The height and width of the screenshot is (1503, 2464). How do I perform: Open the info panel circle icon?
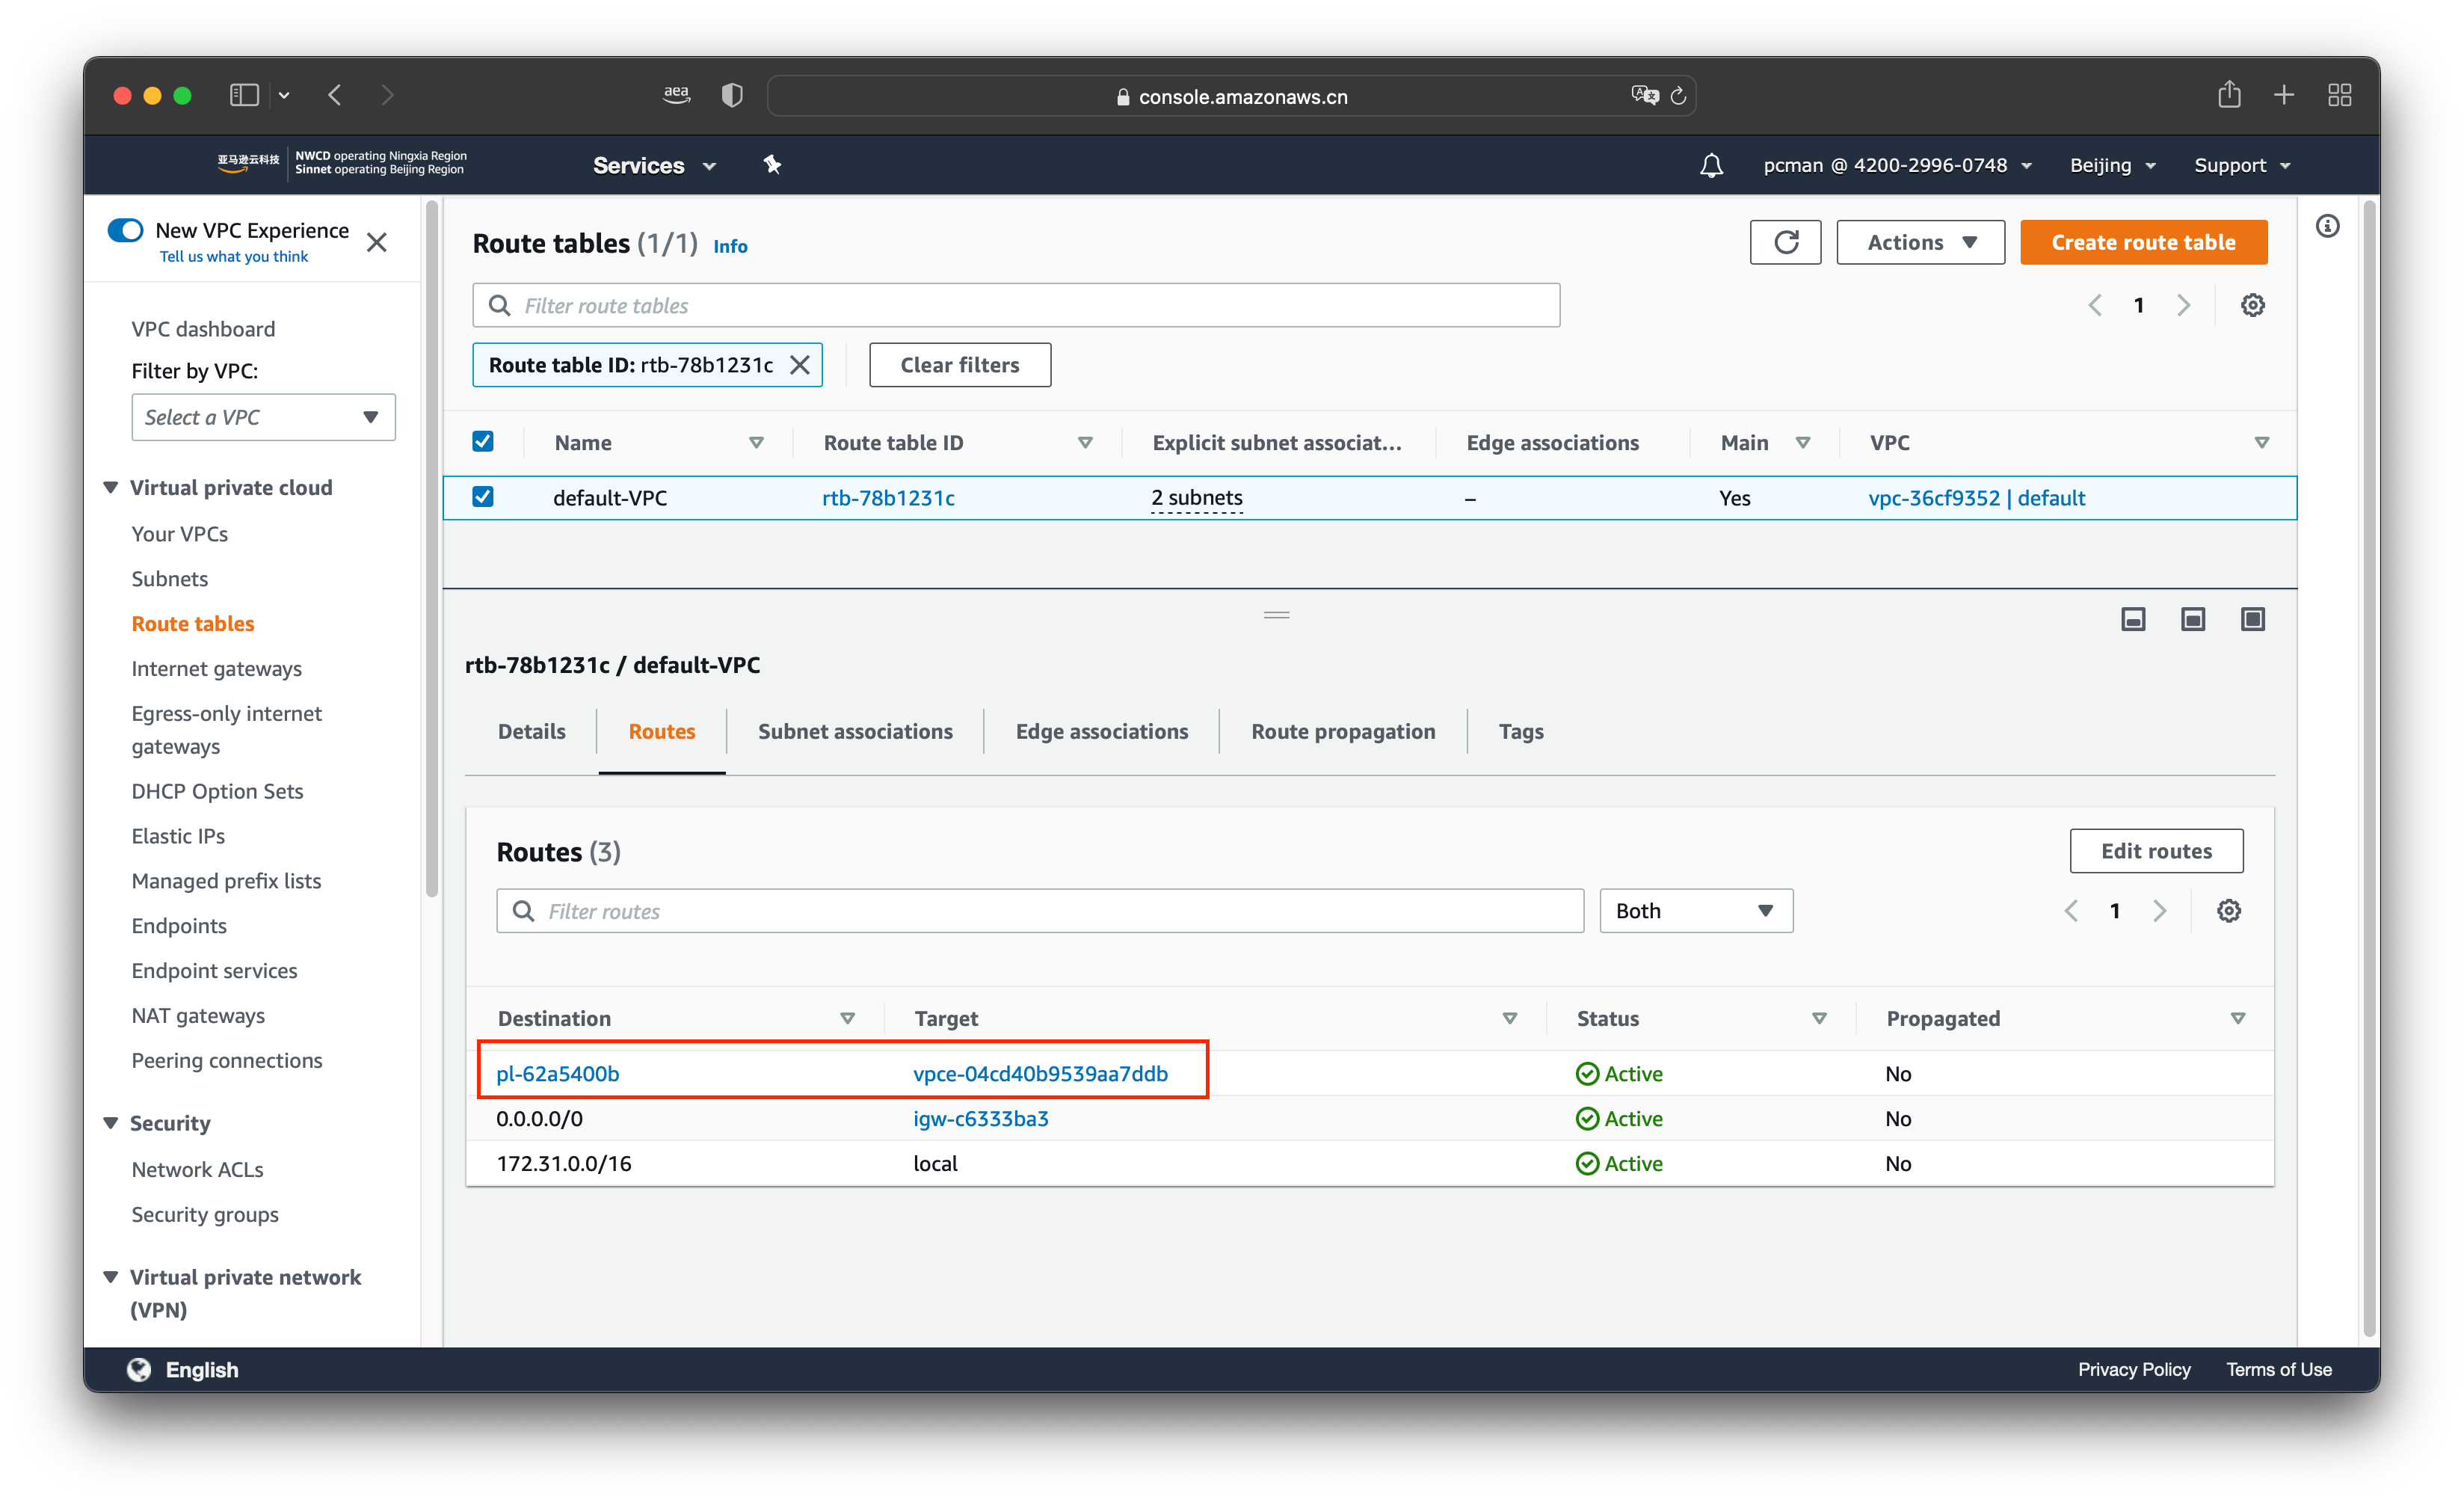coord(2327,227)
